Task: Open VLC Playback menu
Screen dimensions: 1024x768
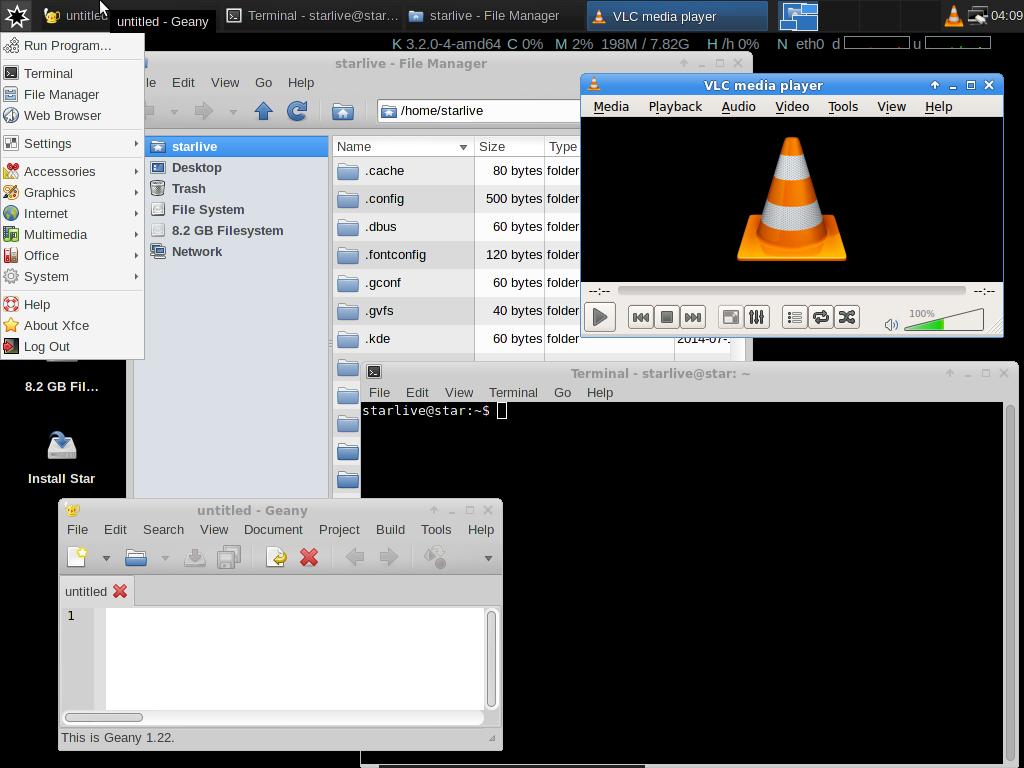Action: tap(675, 106)
